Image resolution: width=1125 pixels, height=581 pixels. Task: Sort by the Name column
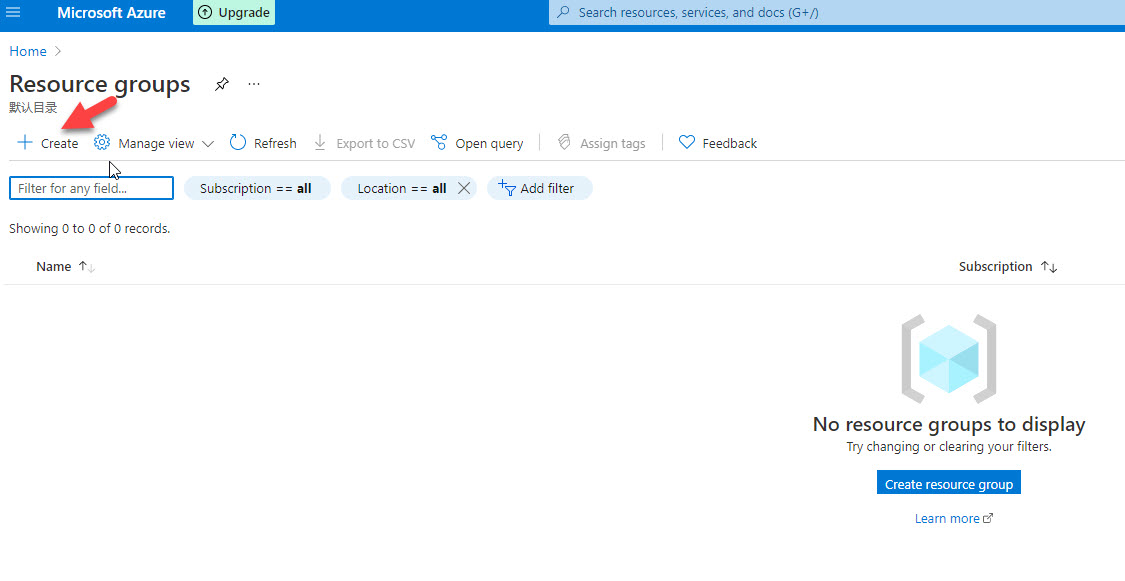(54, 267)
